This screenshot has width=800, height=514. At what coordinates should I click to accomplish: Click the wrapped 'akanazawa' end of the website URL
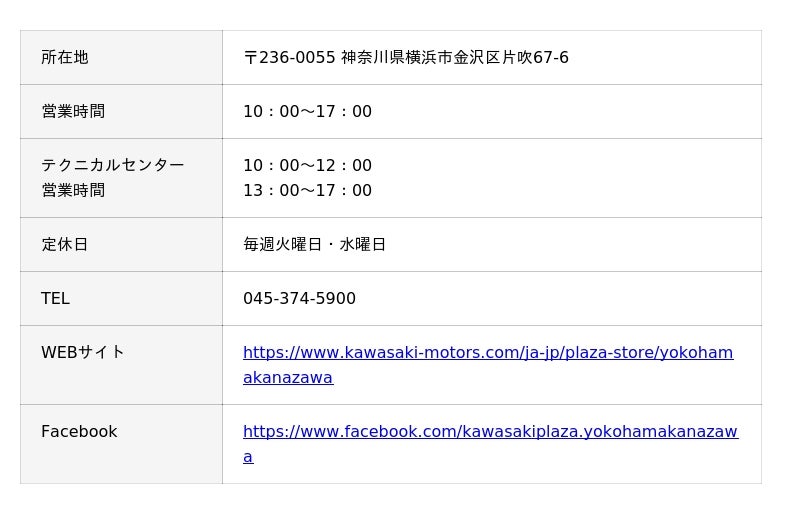[288, 378]
